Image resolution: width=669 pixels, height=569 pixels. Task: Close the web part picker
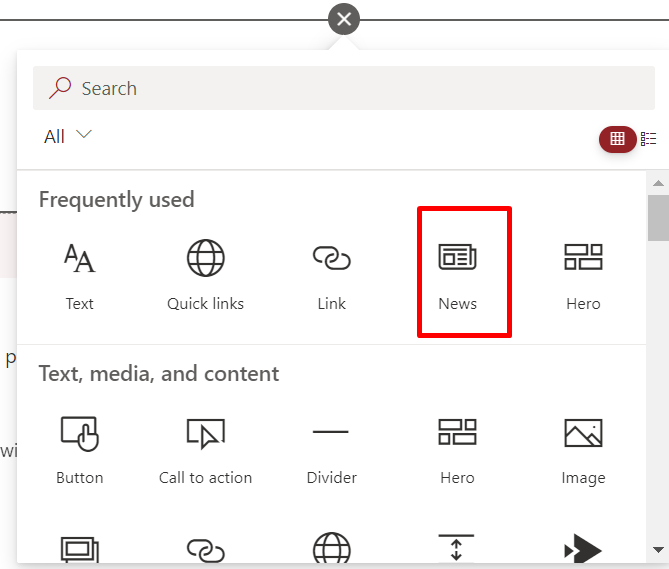pyautogui.click(x=344, y=19)
